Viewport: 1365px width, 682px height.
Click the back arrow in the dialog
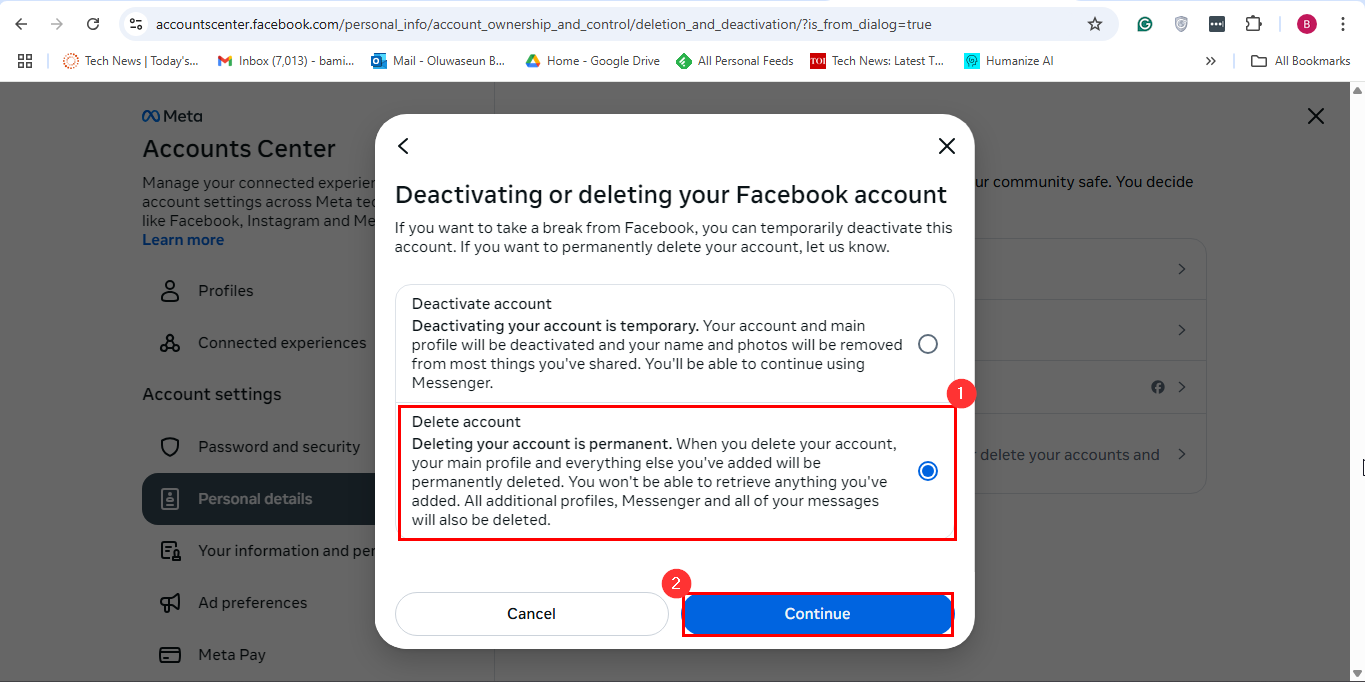coord(403,146)
